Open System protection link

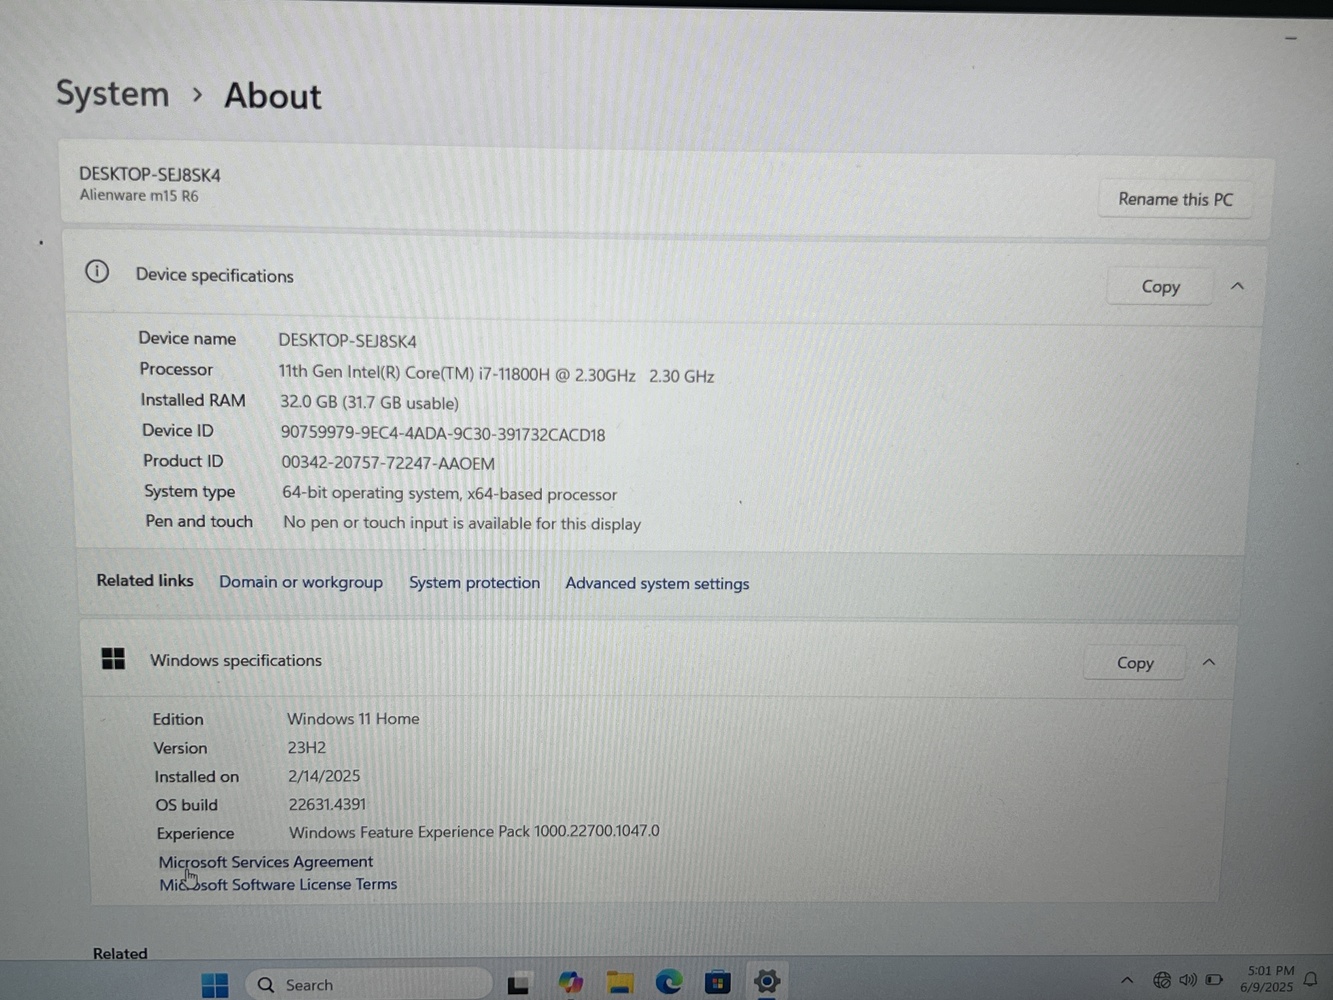474,583
